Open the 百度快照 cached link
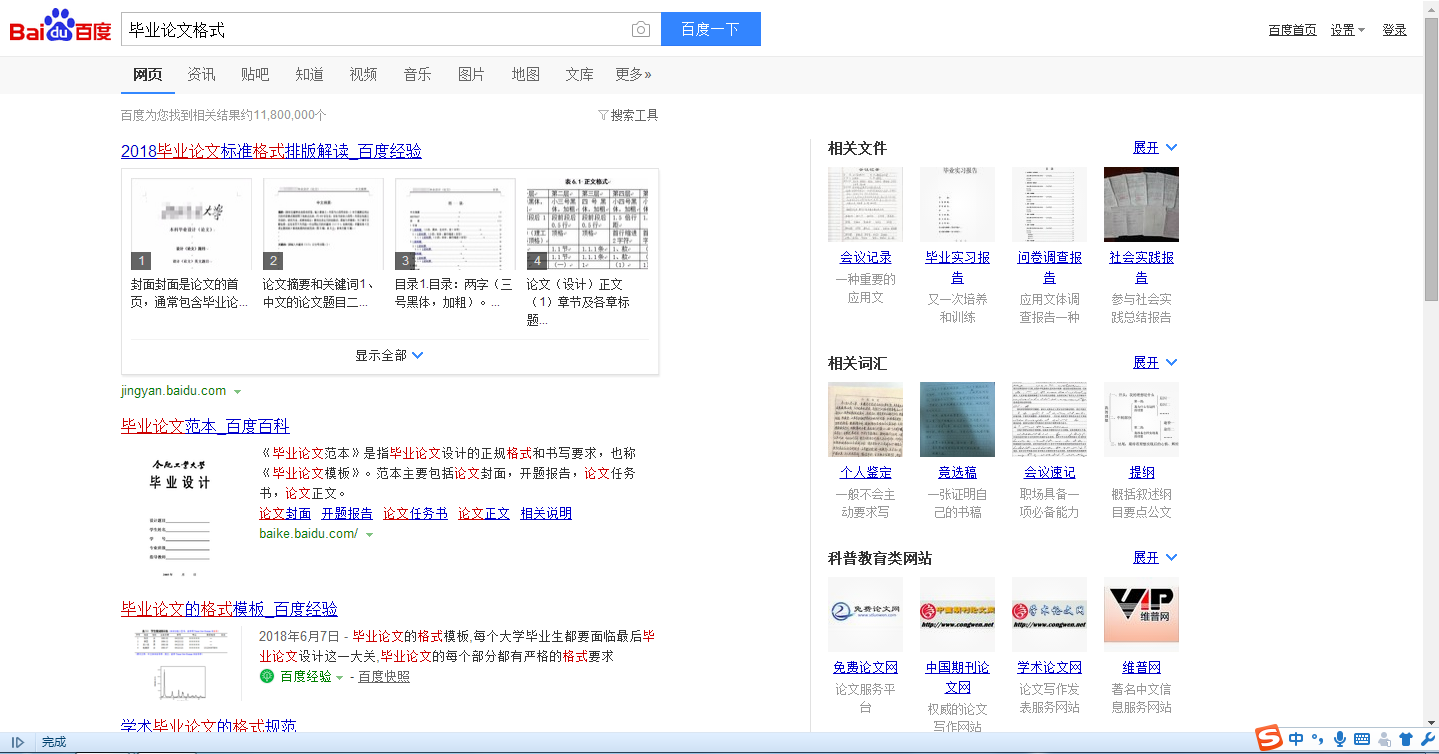 pyautogui.click(x=384, y=677)
